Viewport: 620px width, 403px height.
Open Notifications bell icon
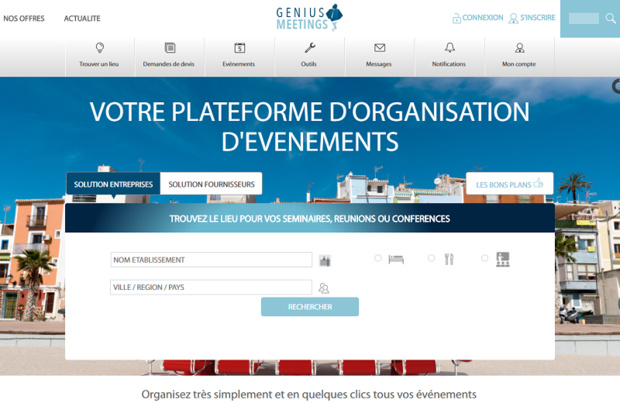click(x=450, y=48)
